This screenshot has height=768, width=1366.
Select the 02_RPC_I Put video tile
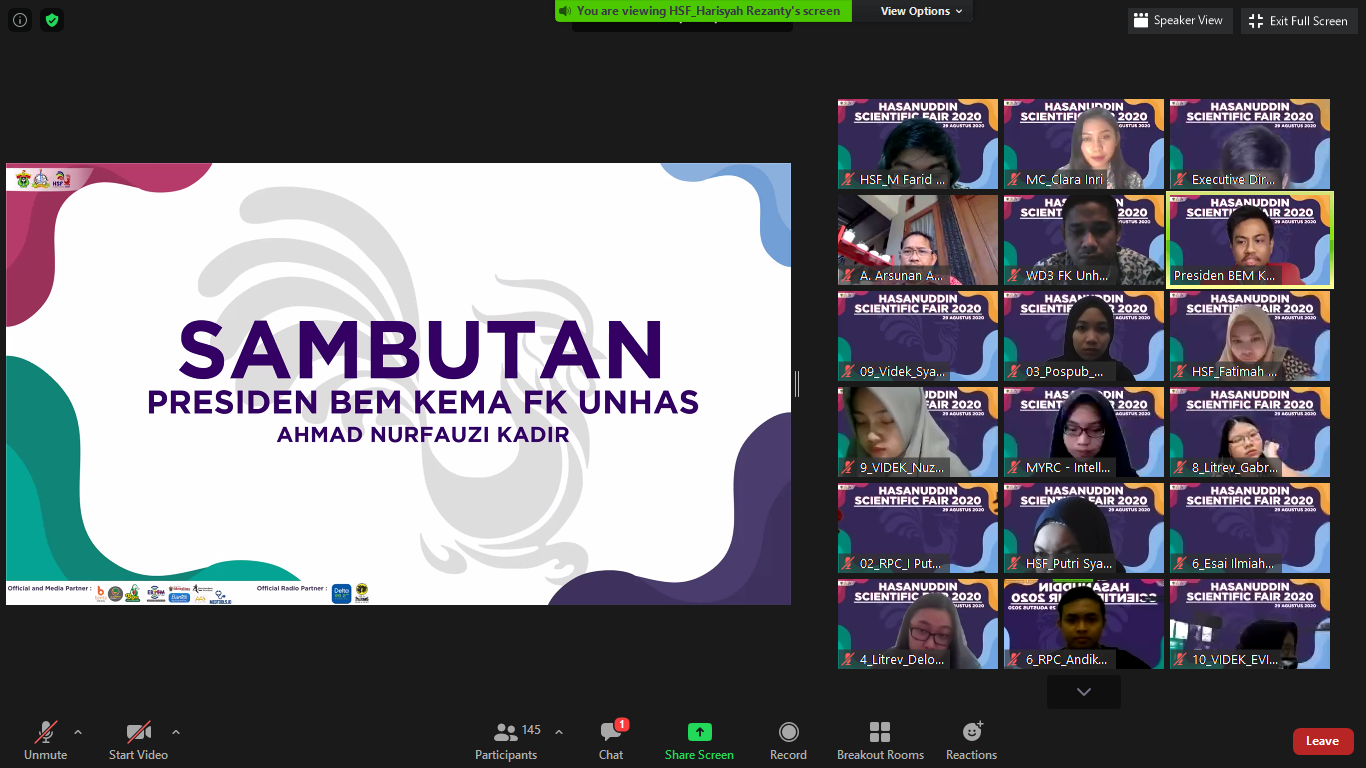point(918,528)
